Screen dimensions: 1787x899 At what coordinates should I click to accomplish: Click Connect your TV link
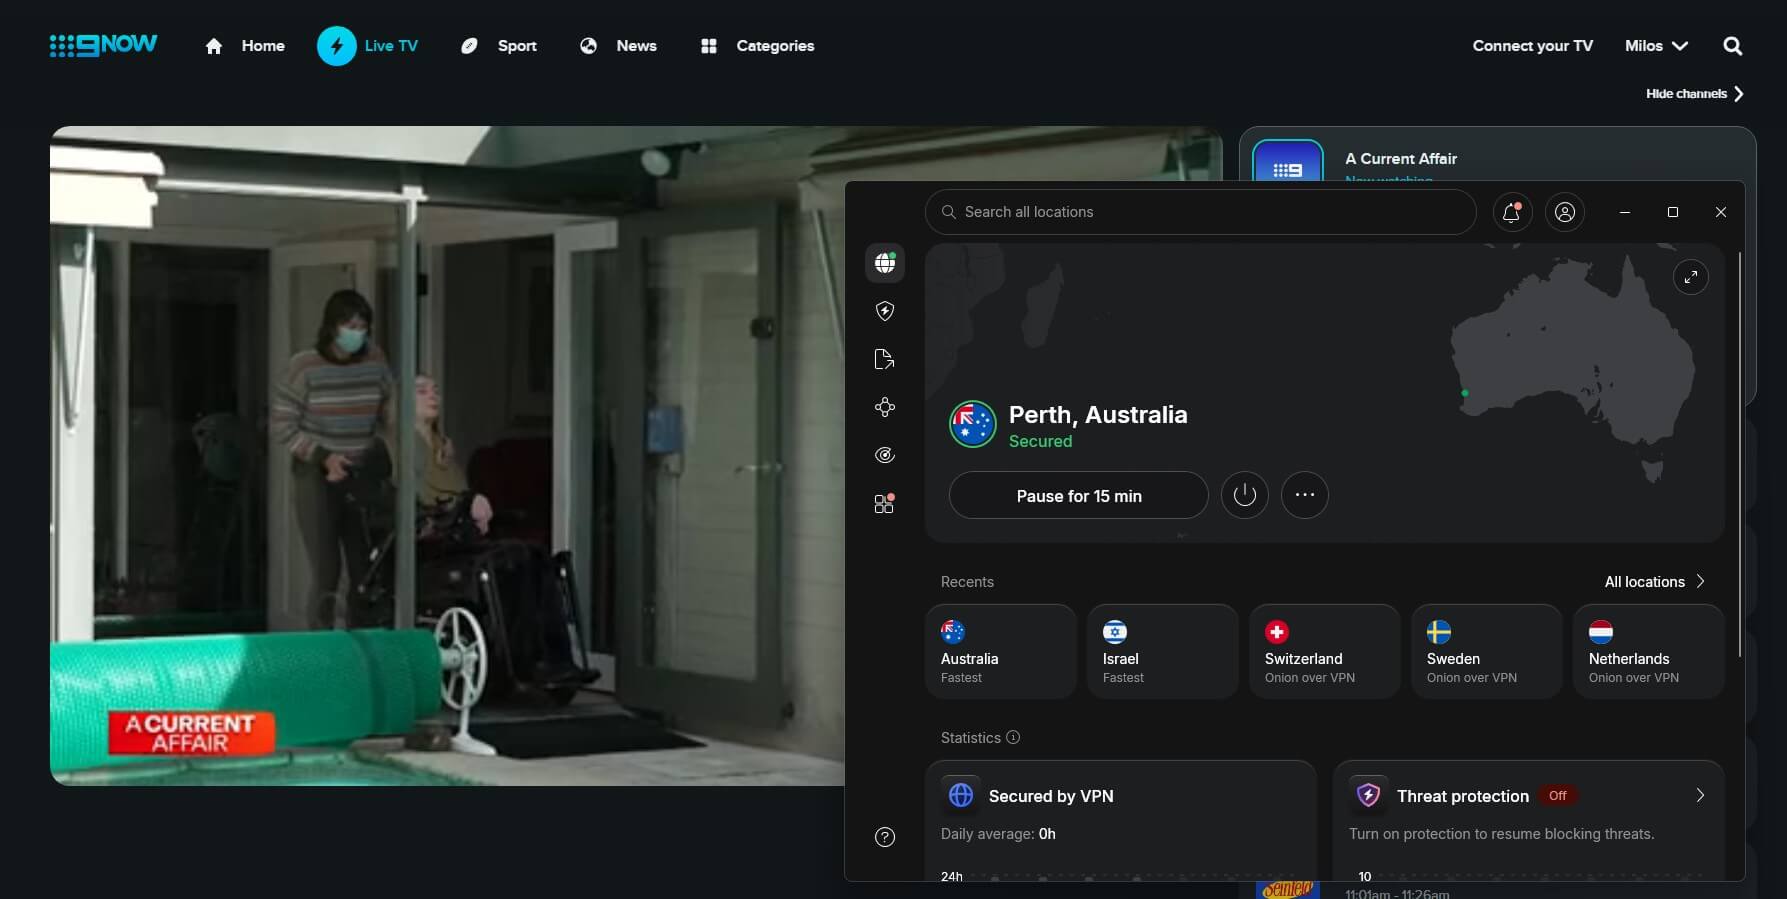coord(1532,46)
